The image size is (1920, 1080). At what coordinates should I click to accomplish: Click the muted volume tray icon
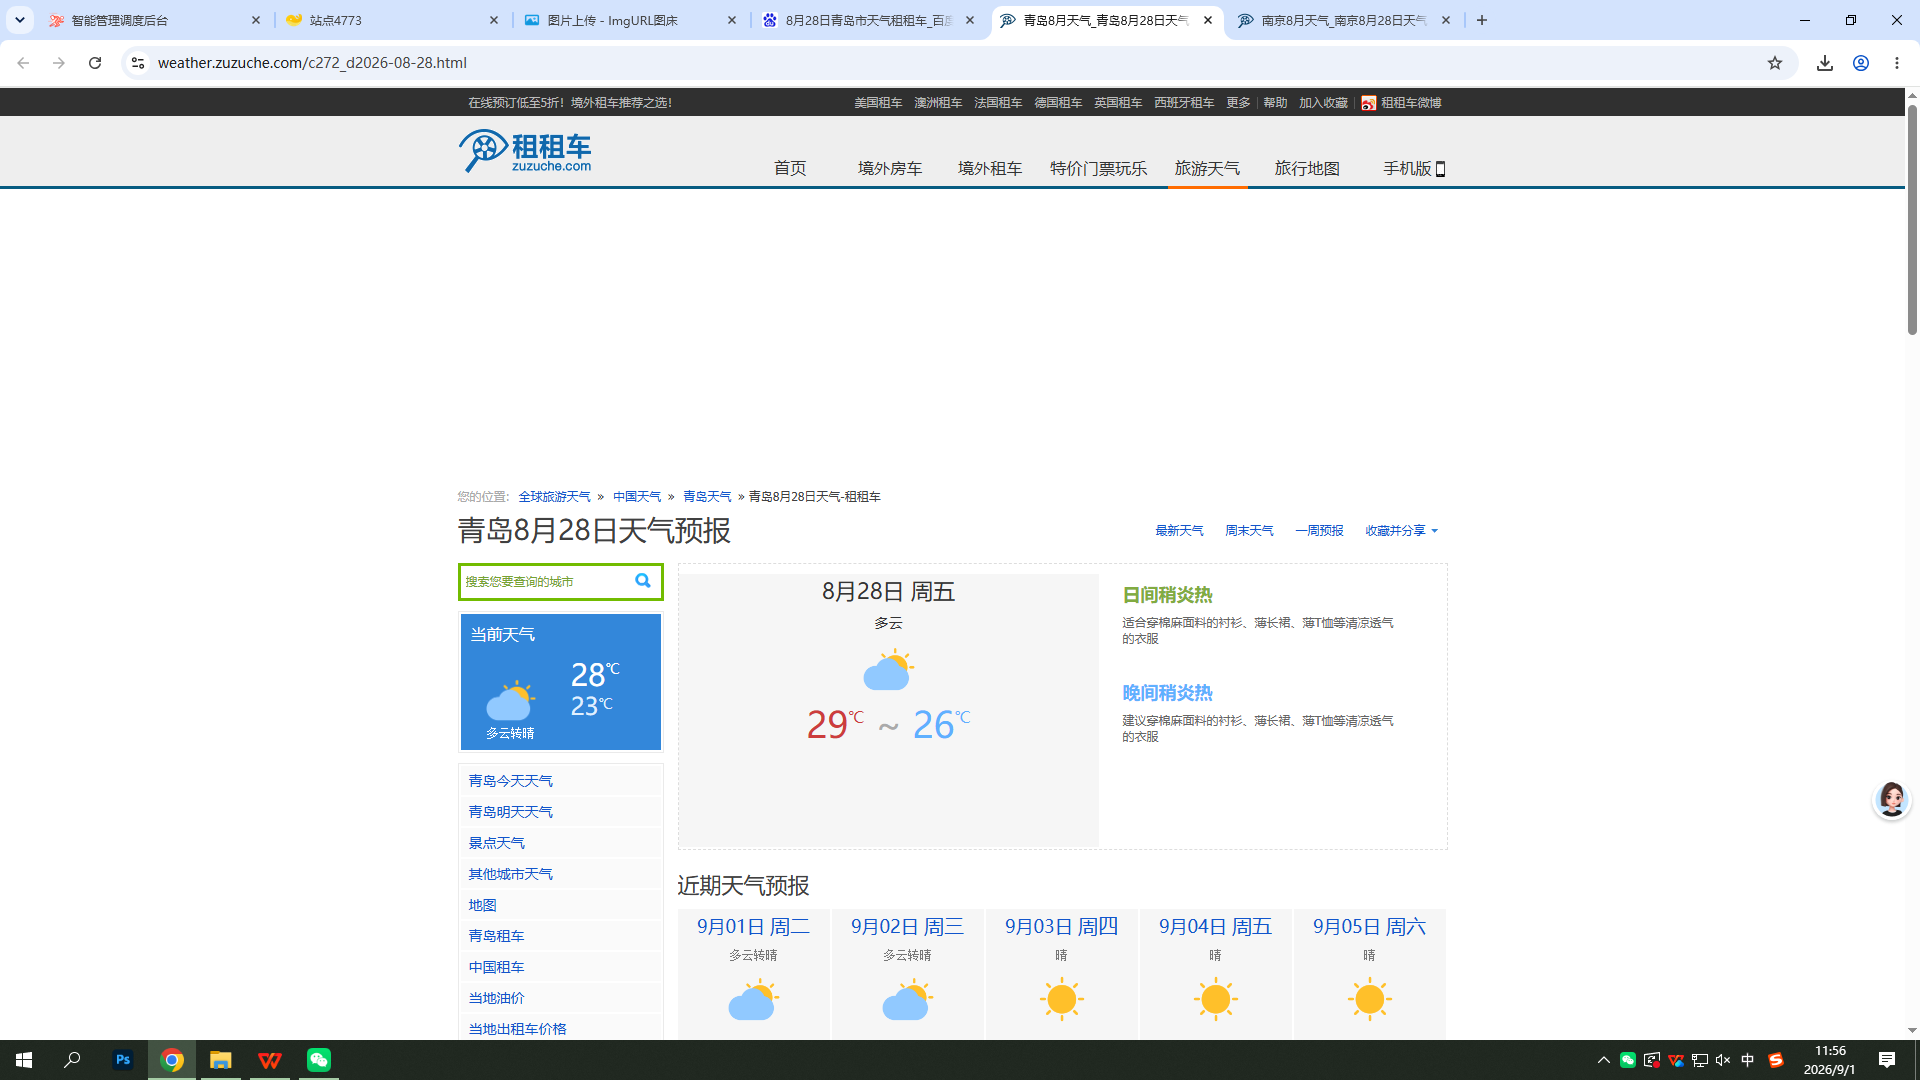[x=1723, y=1060]
